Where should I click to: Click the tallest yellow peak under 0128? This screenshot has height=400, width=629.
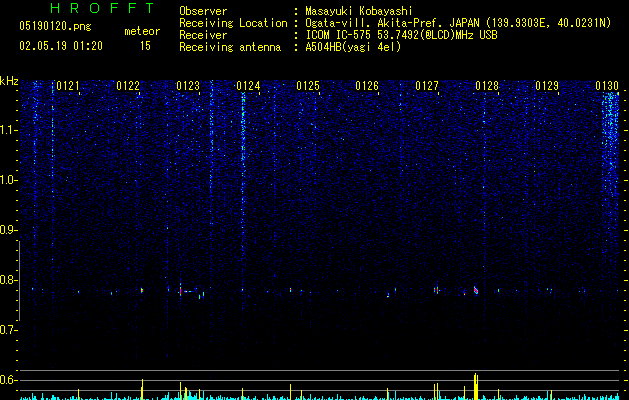(475, 386)
